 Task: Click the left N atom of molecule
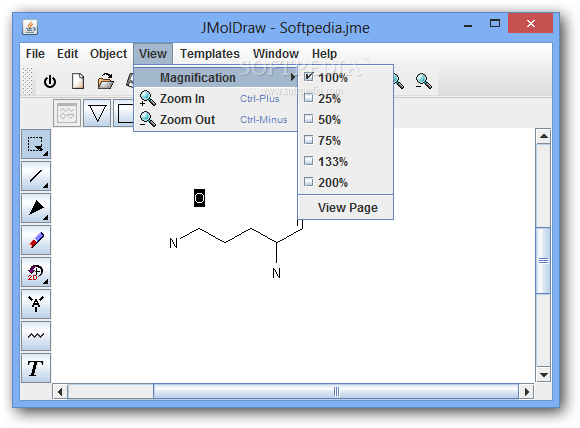coord(173,243)
